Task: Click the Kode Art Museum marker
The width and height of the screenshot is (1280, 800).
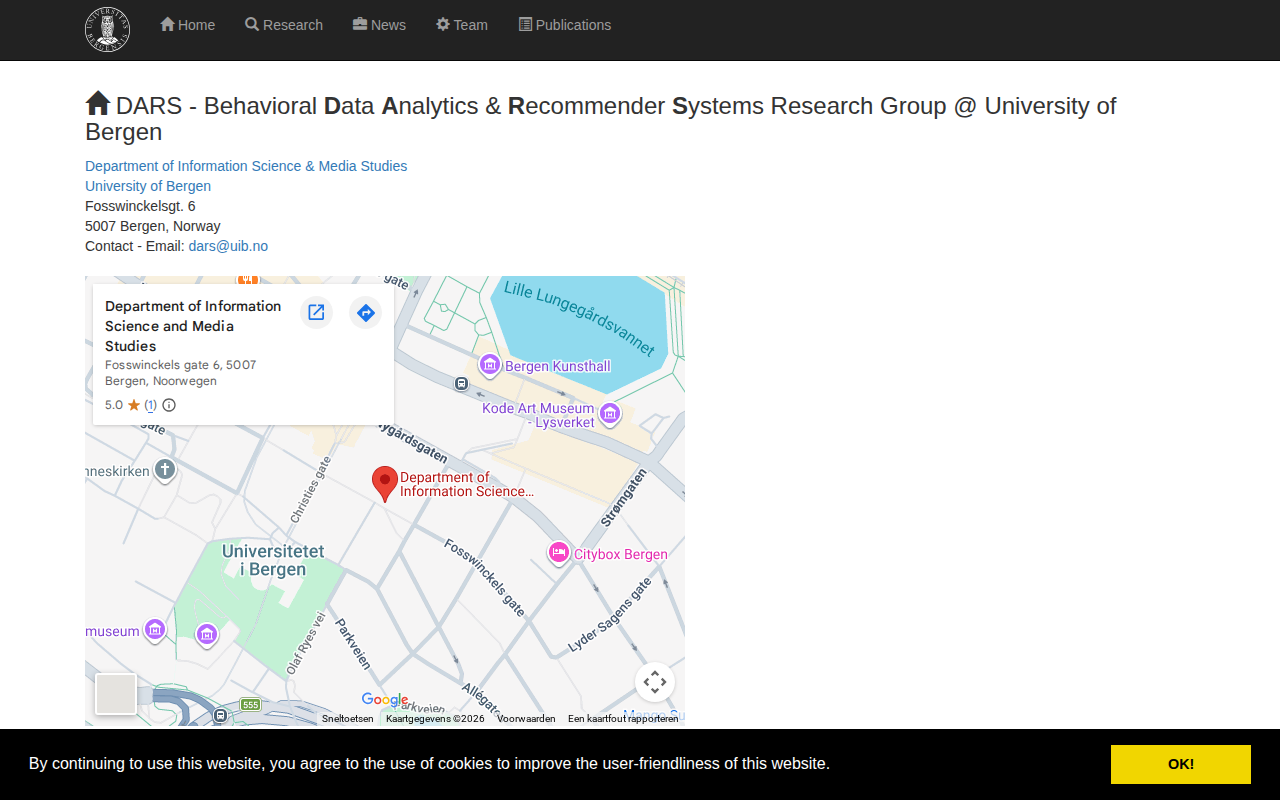Action: click(x=610, y=413)
